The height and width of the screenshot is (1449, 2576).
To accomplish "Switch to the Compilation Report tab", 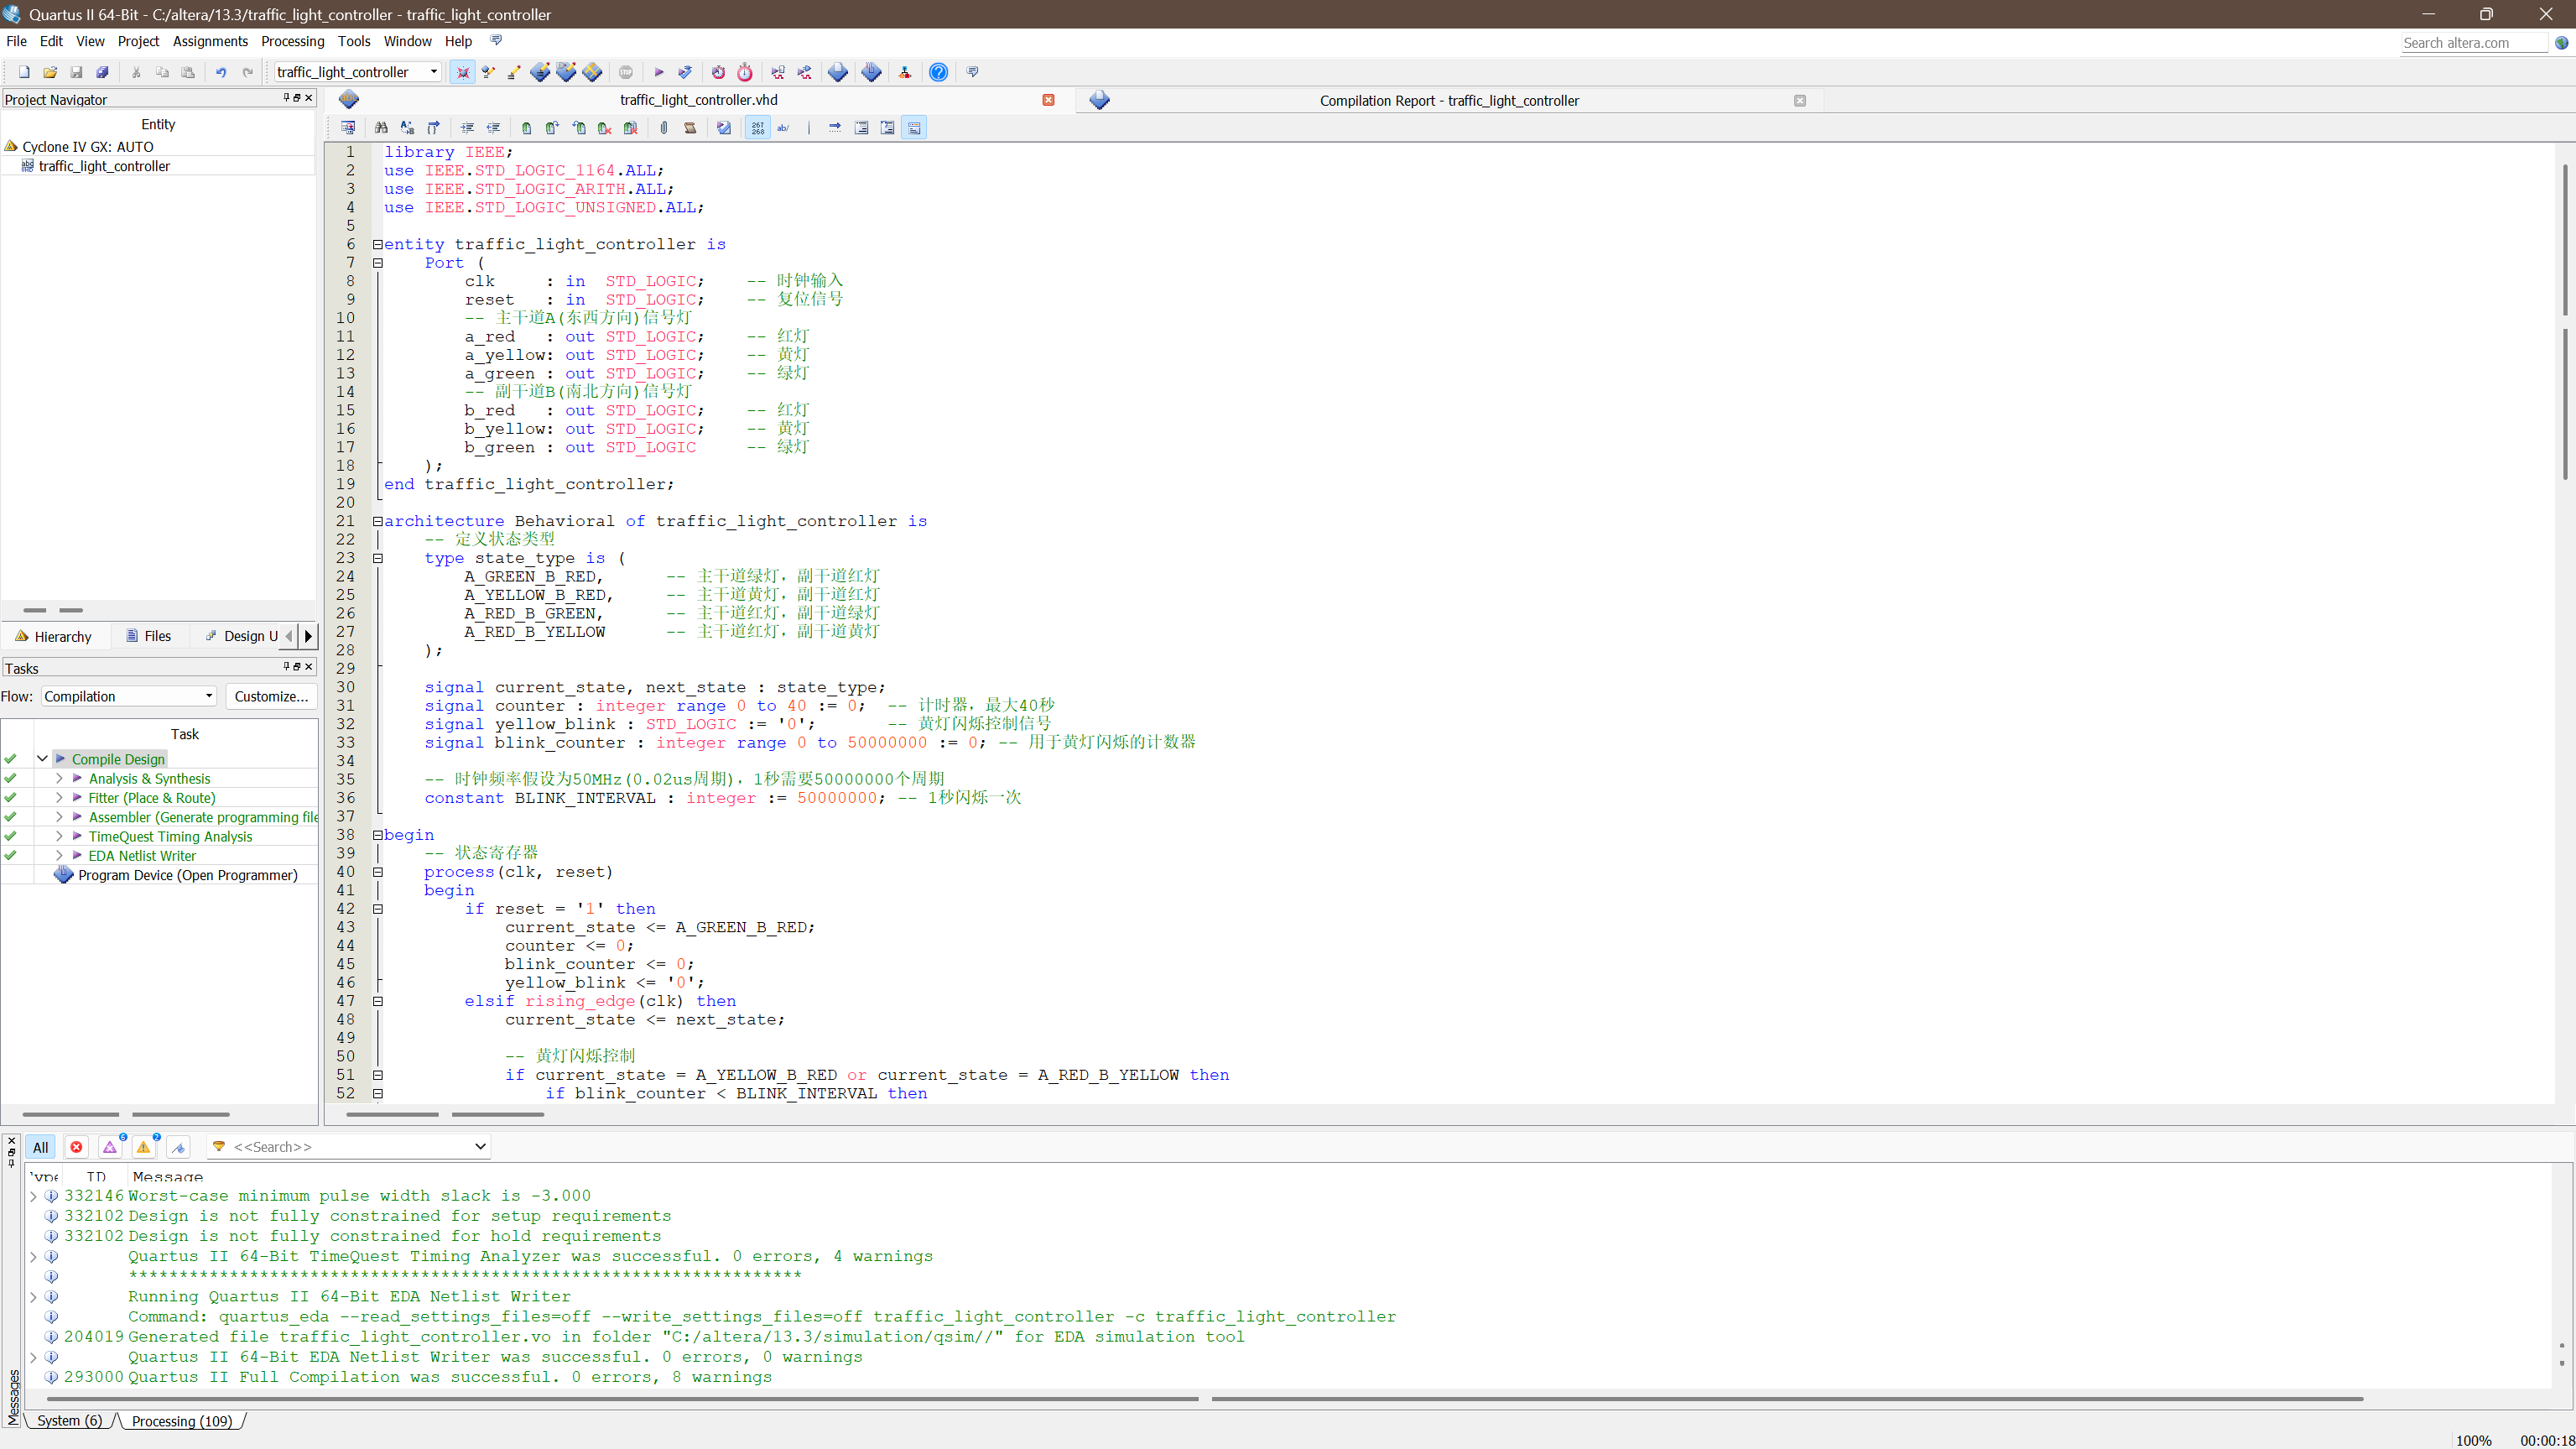I will click(x=1448, y=100).
